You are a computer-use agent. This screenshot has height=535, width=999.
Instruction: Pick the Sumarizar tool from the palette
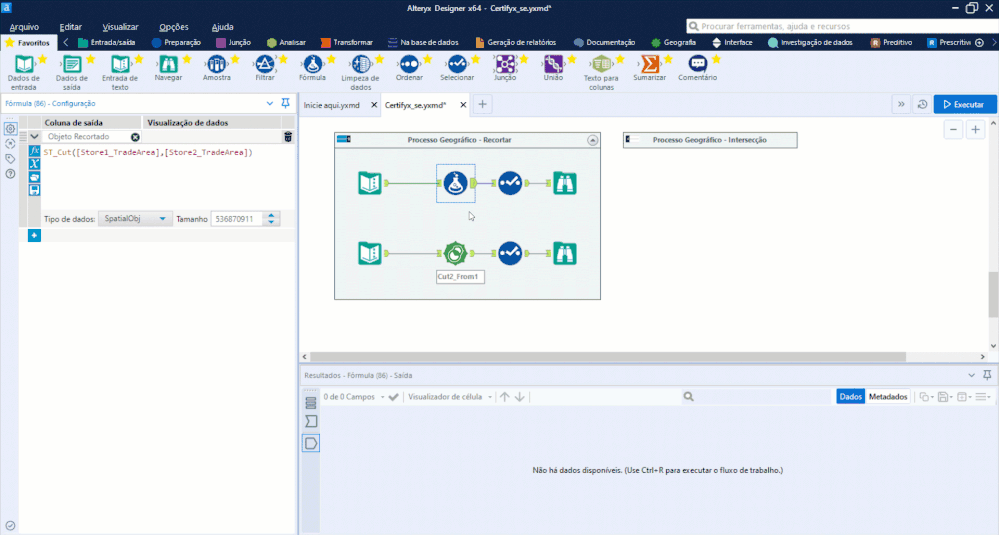(x=649, y=66)
